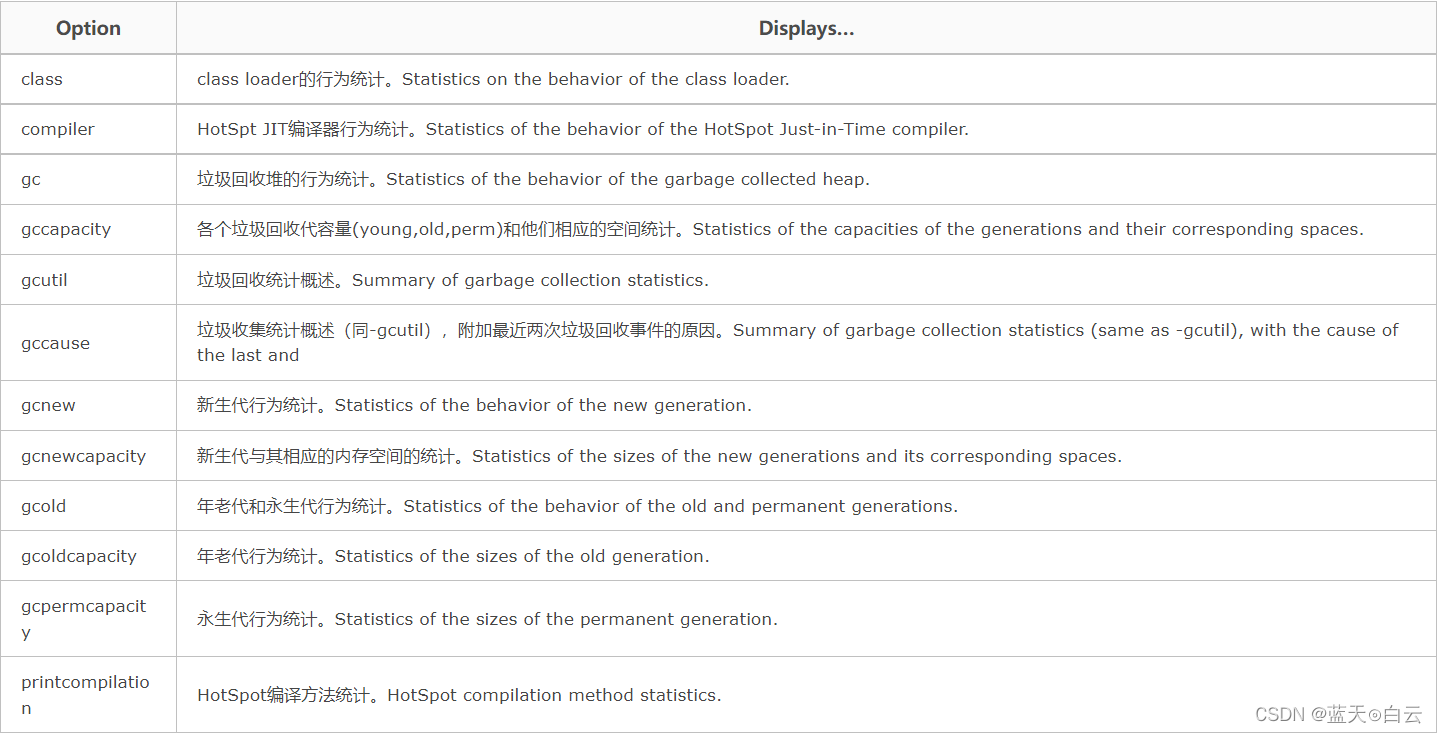Click the new generations sizes description
This screenshot has height=733, width=1437.
[x=659, y=456]
